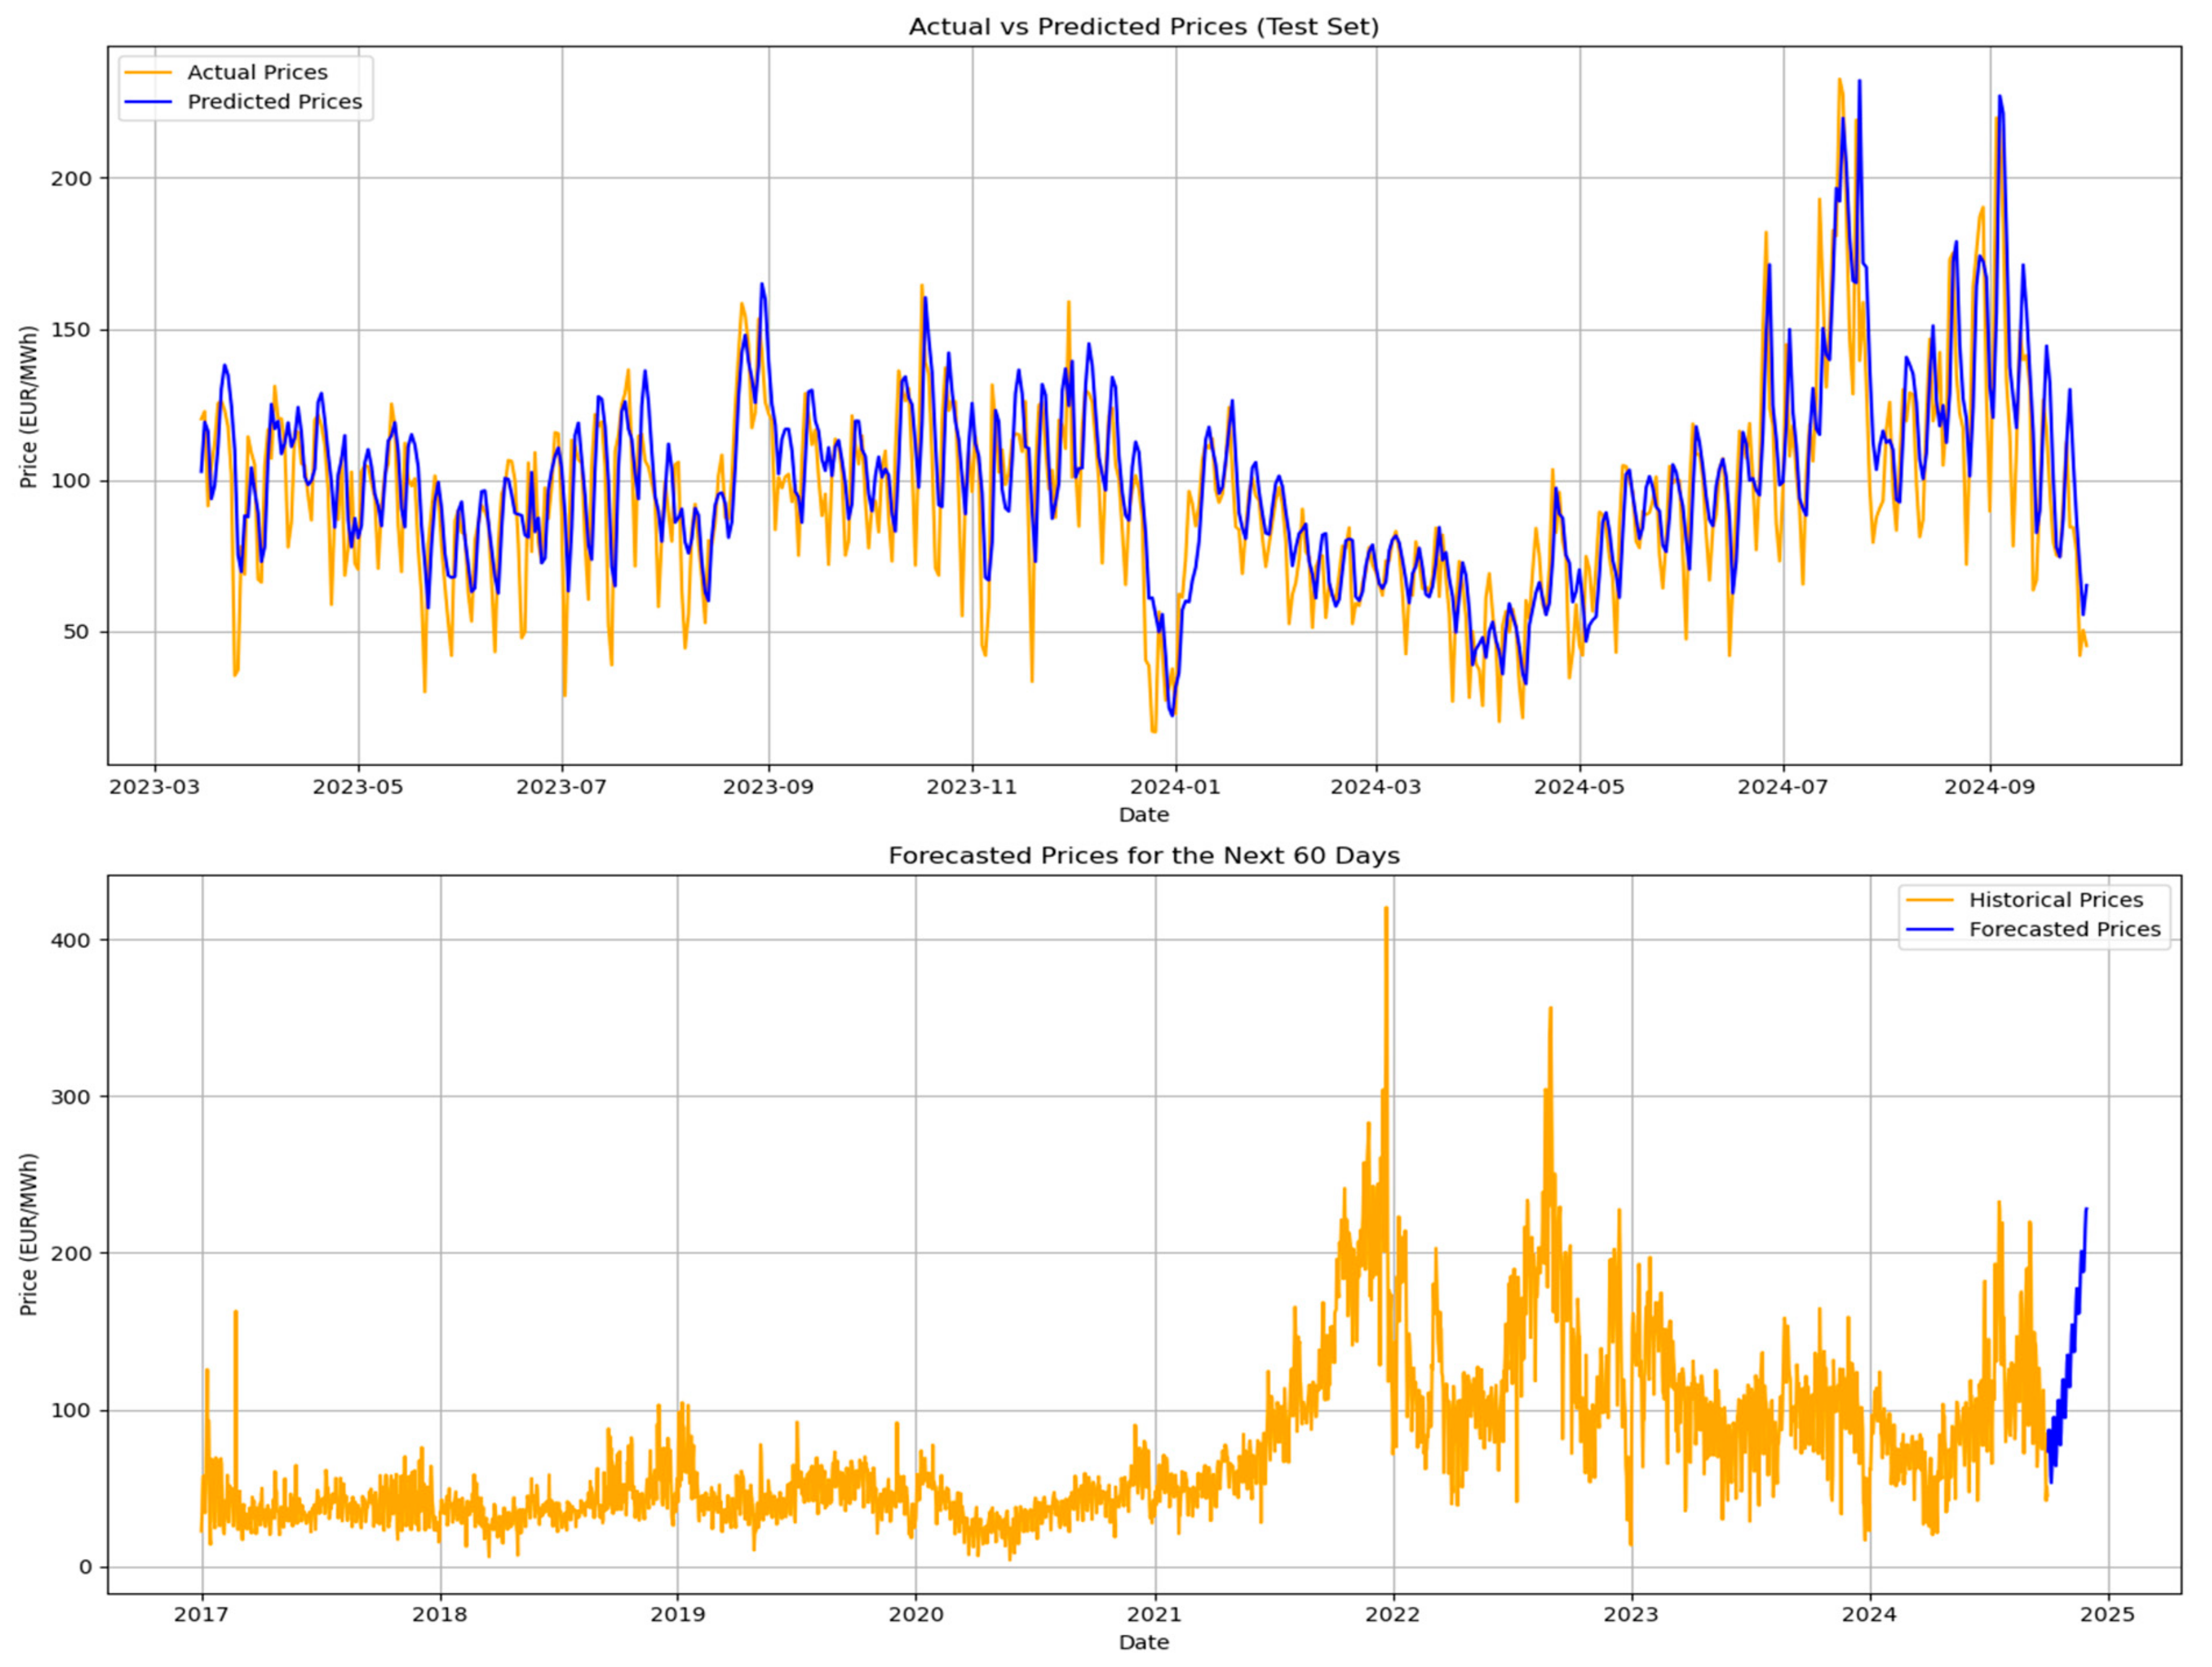Click the orange Actual Prices legend line
This screenshot has width=2212, height=1667.
(150, 72)
